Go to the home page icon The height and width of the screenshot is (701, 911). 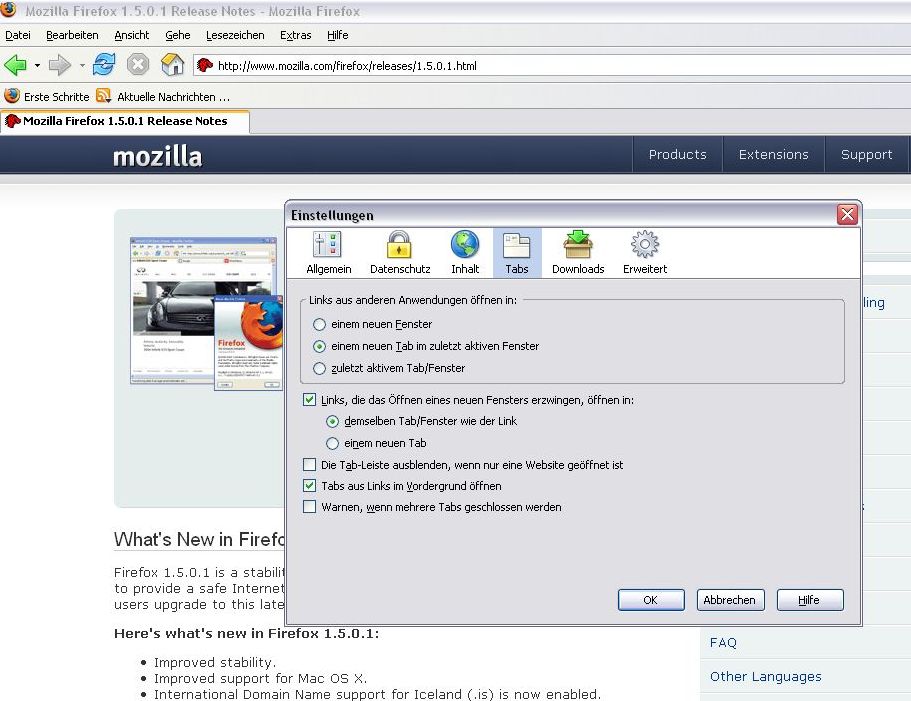pos(173,64)
